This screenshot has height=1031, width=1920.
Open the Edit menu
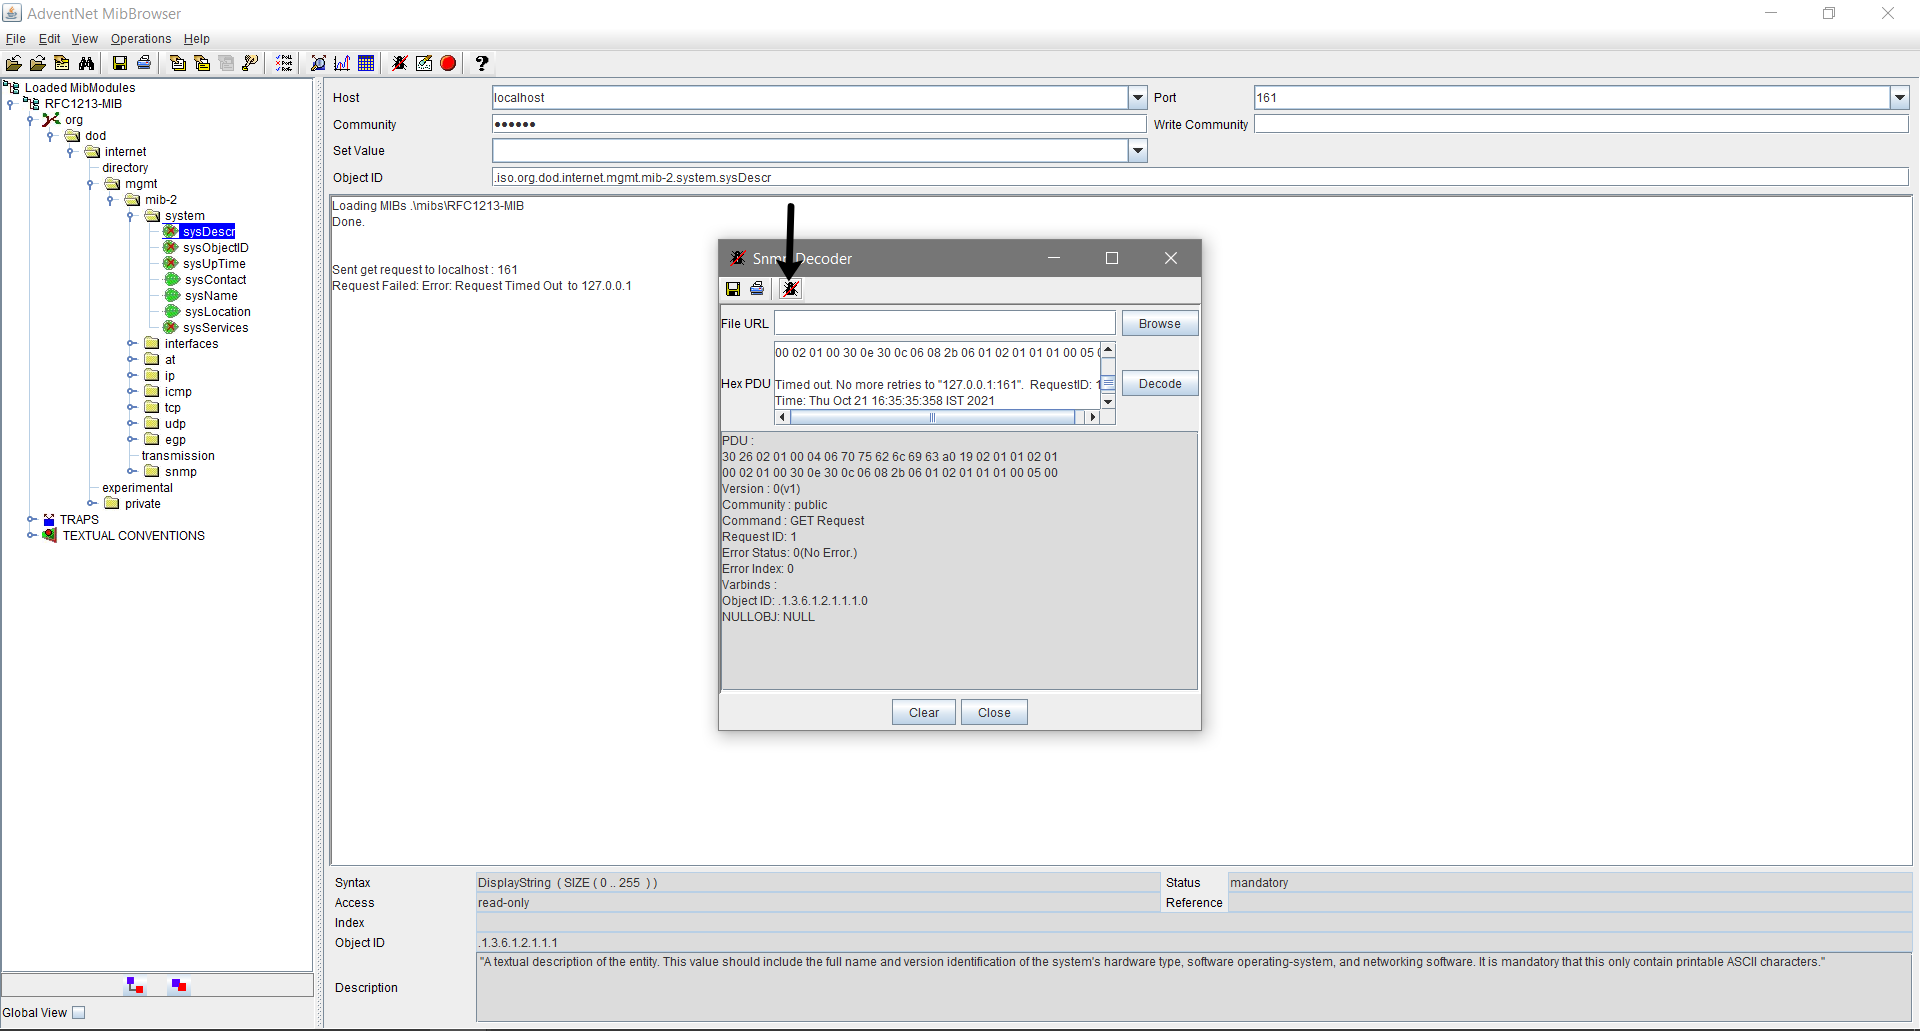click(49, 39)
